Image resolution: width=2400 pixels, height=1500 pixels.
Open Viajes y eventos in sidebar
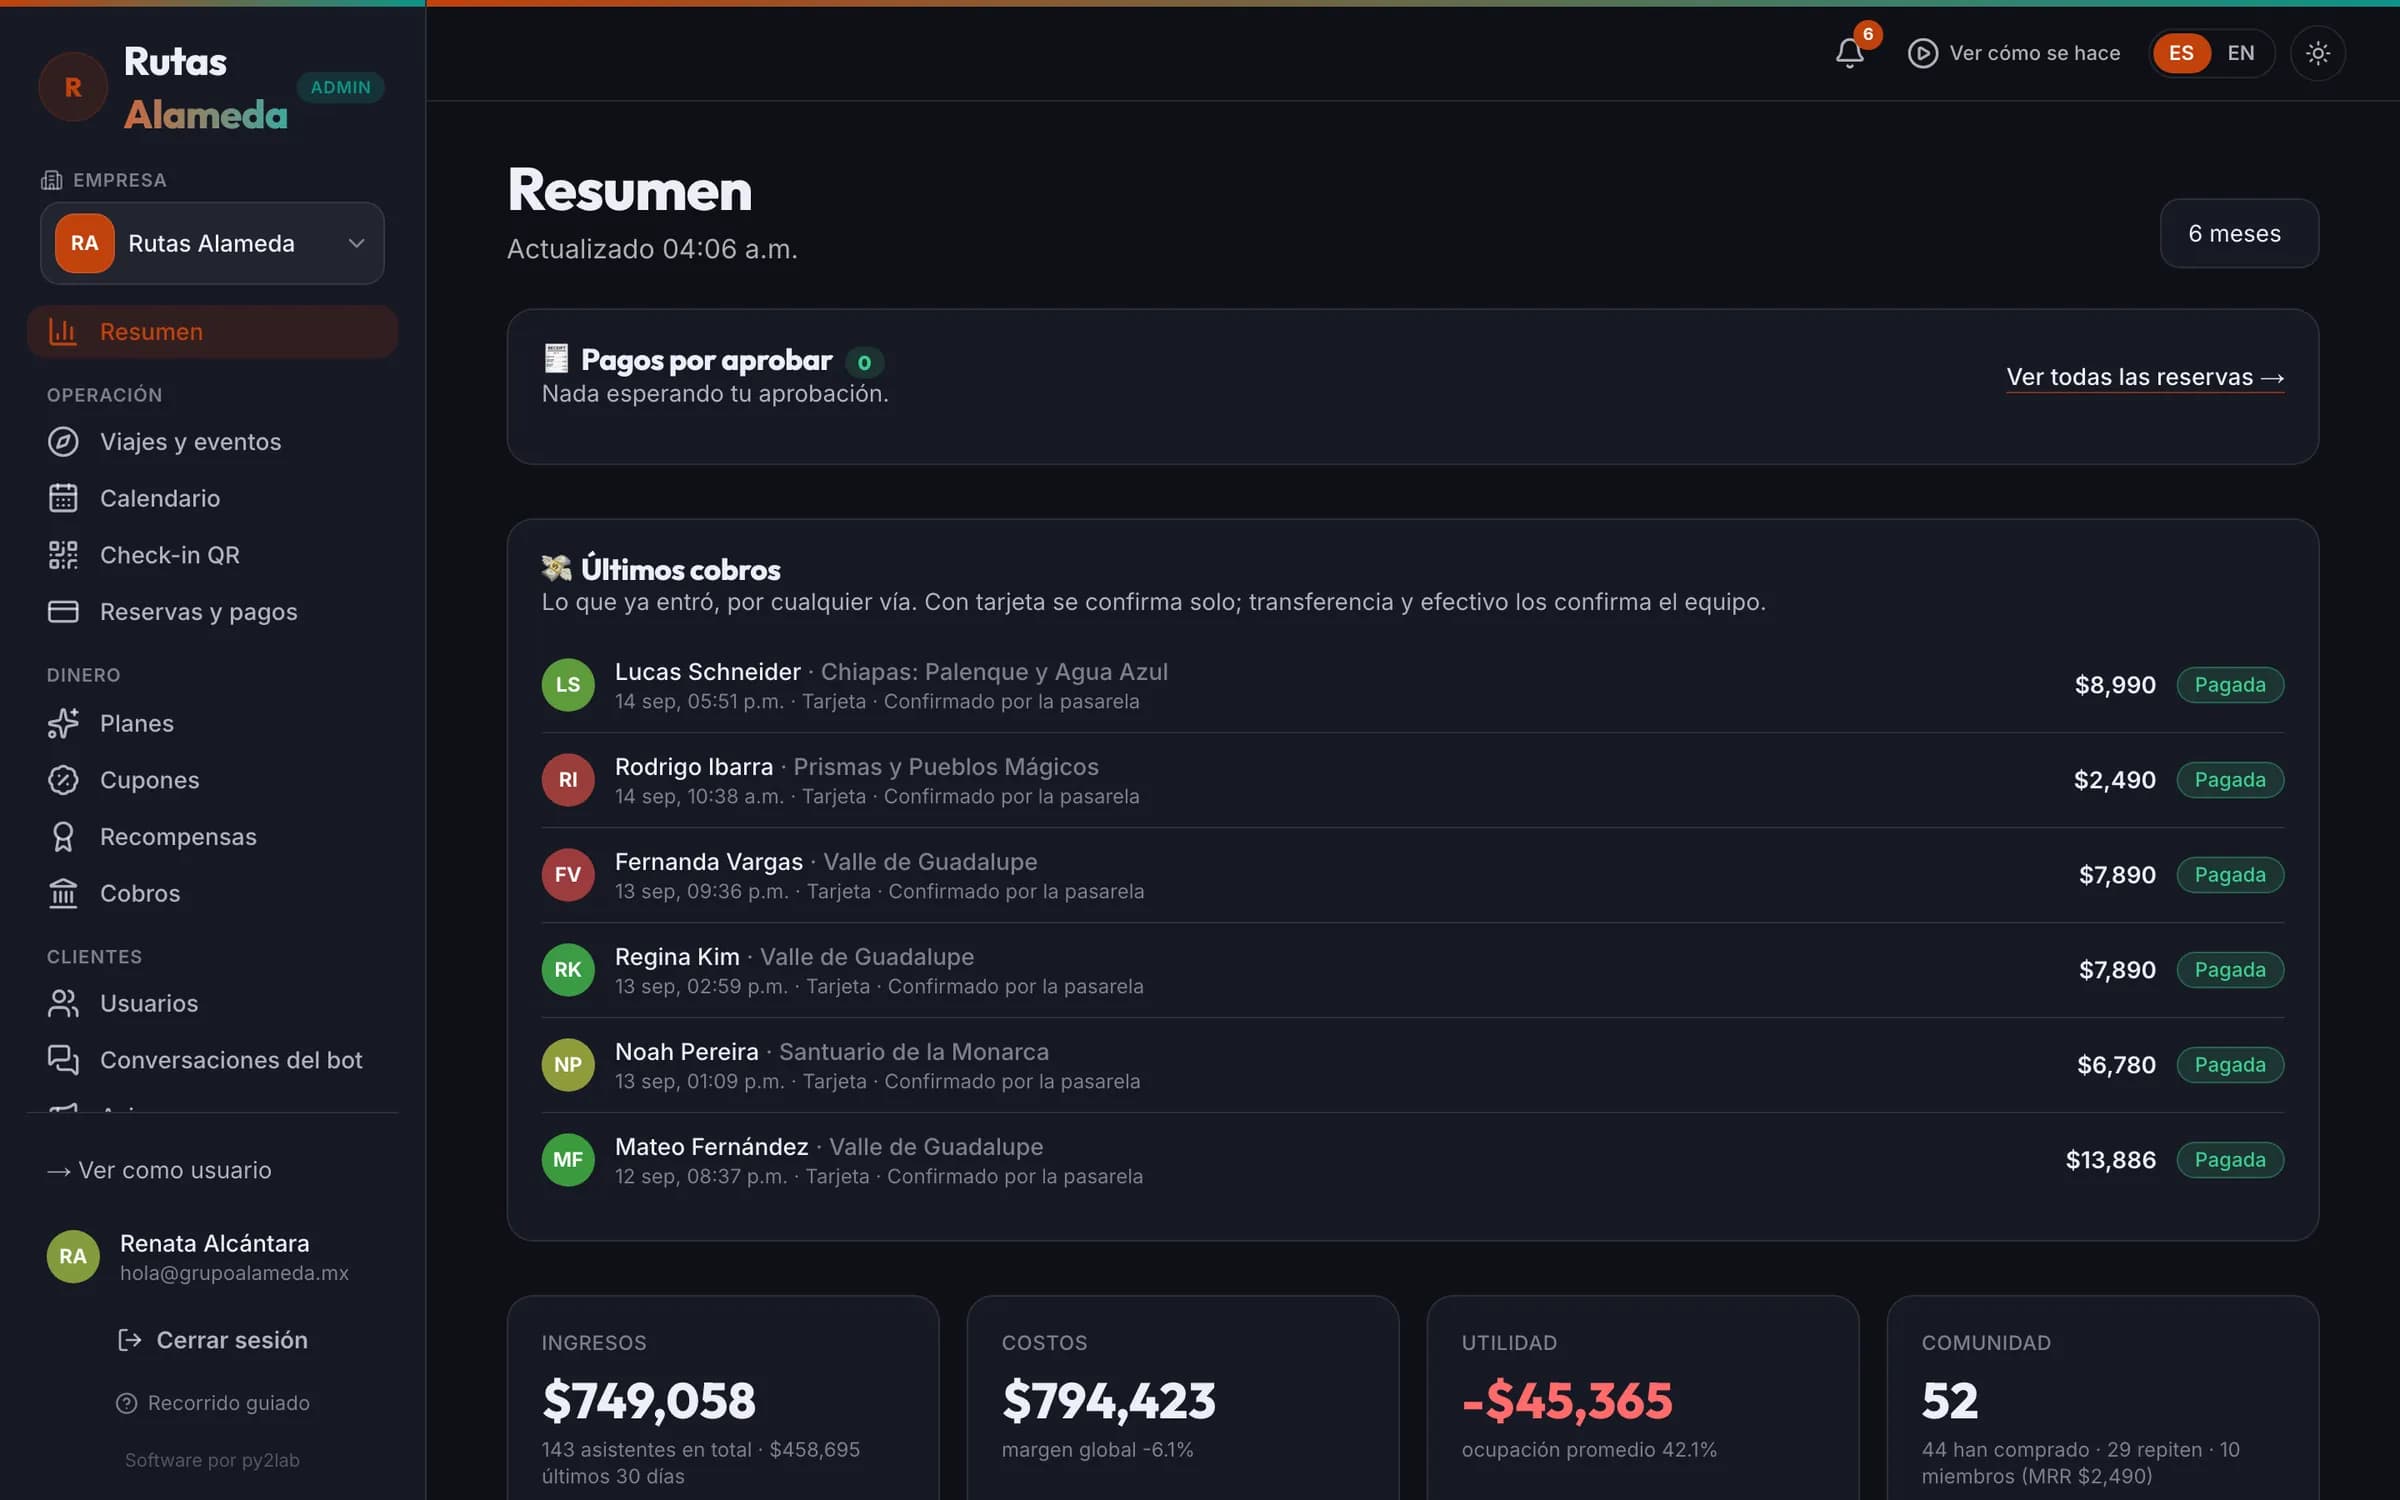pyautogui.click(x=212, y=442)
